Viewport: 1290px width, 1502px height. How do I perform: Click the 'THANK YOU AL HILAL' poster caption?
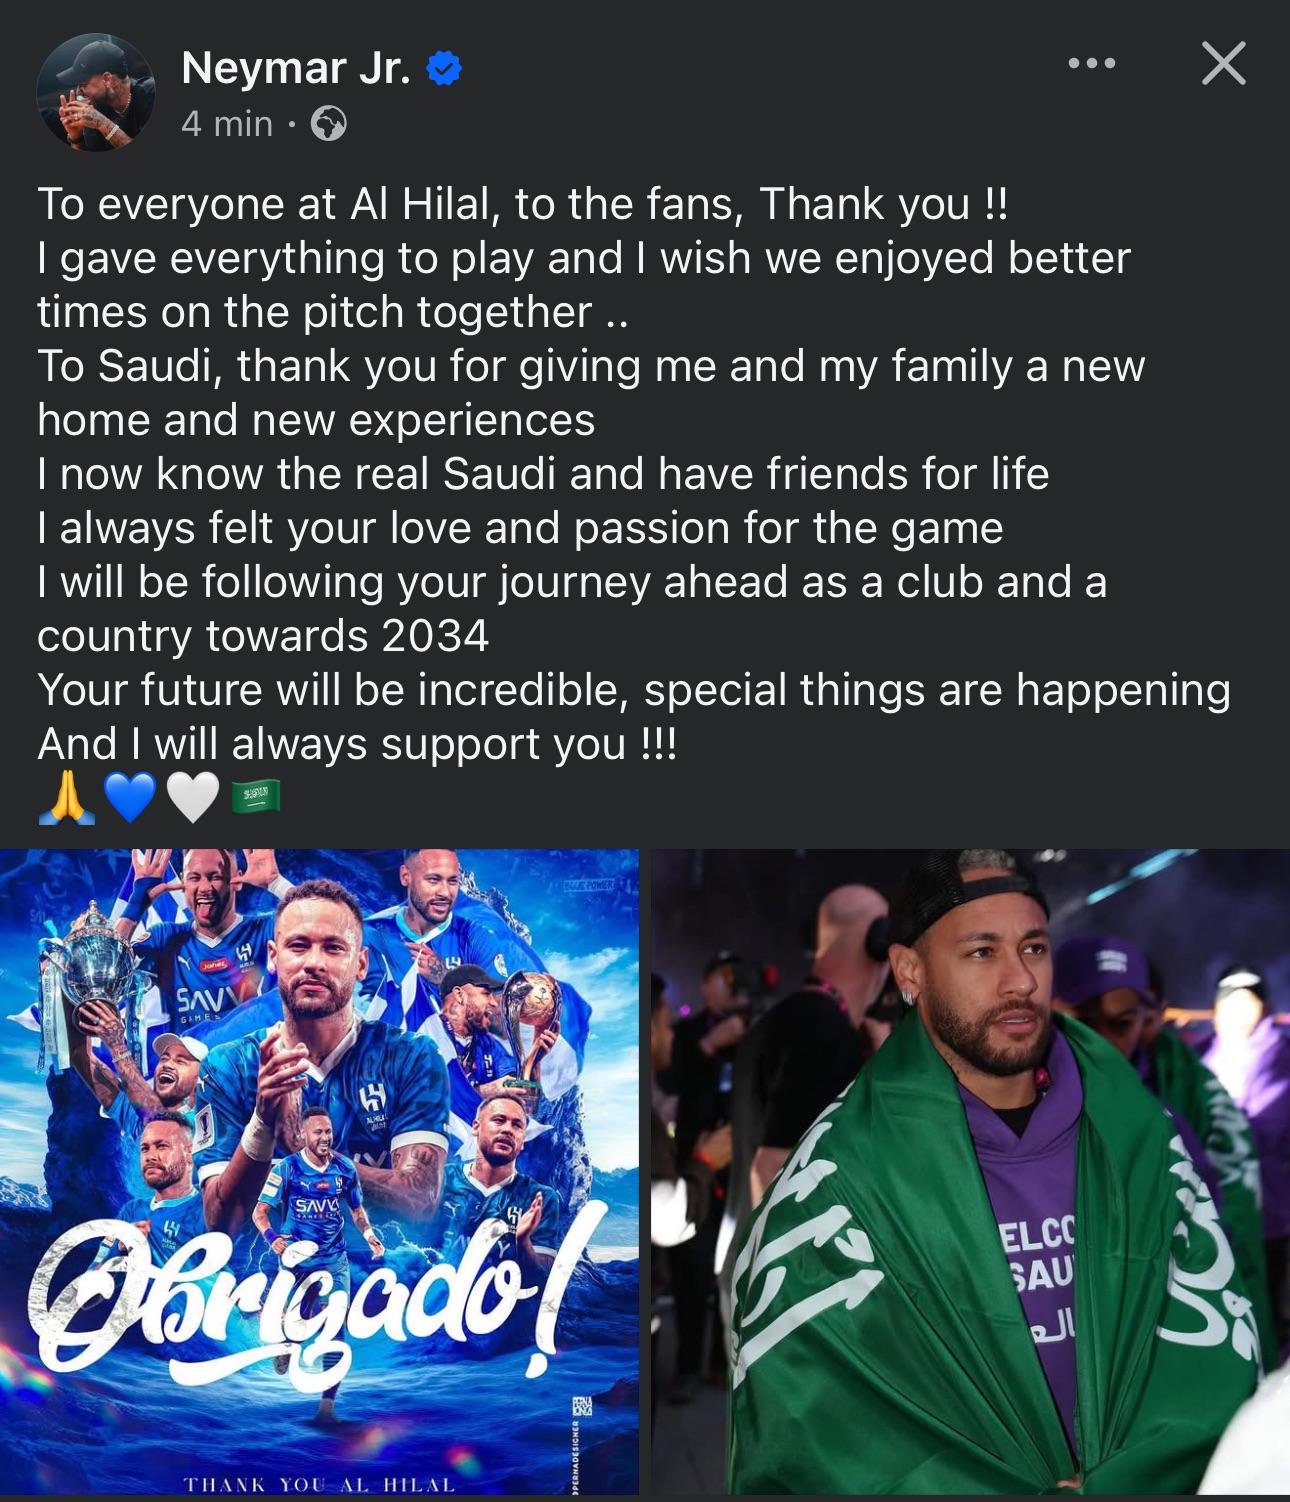(319, 1484)
